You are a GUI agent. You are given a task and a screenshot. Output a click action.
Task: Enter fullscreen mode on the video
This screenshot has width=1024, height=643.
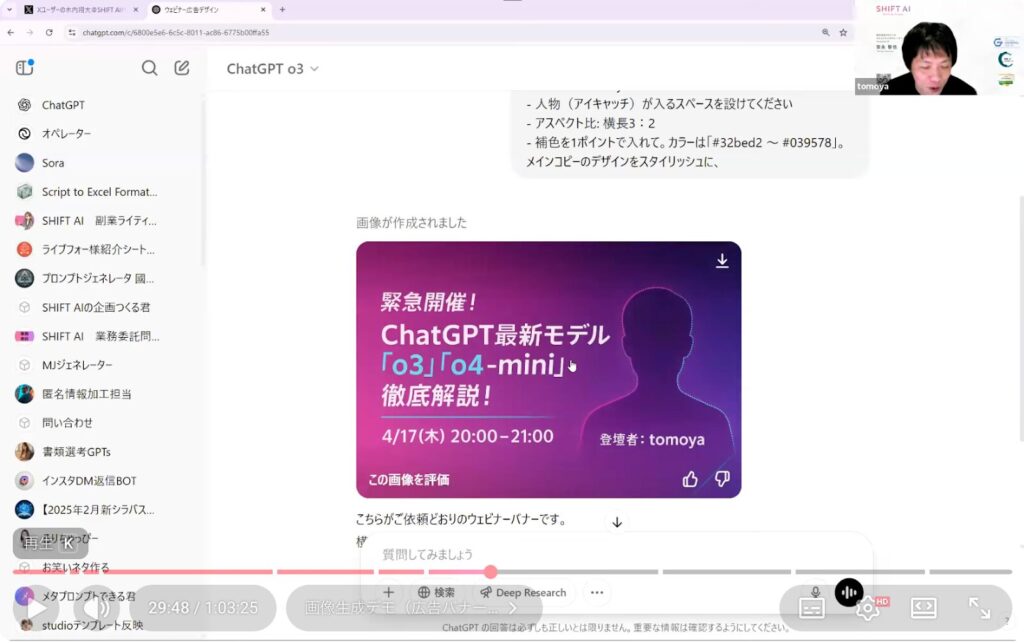(x=979, y=607)
